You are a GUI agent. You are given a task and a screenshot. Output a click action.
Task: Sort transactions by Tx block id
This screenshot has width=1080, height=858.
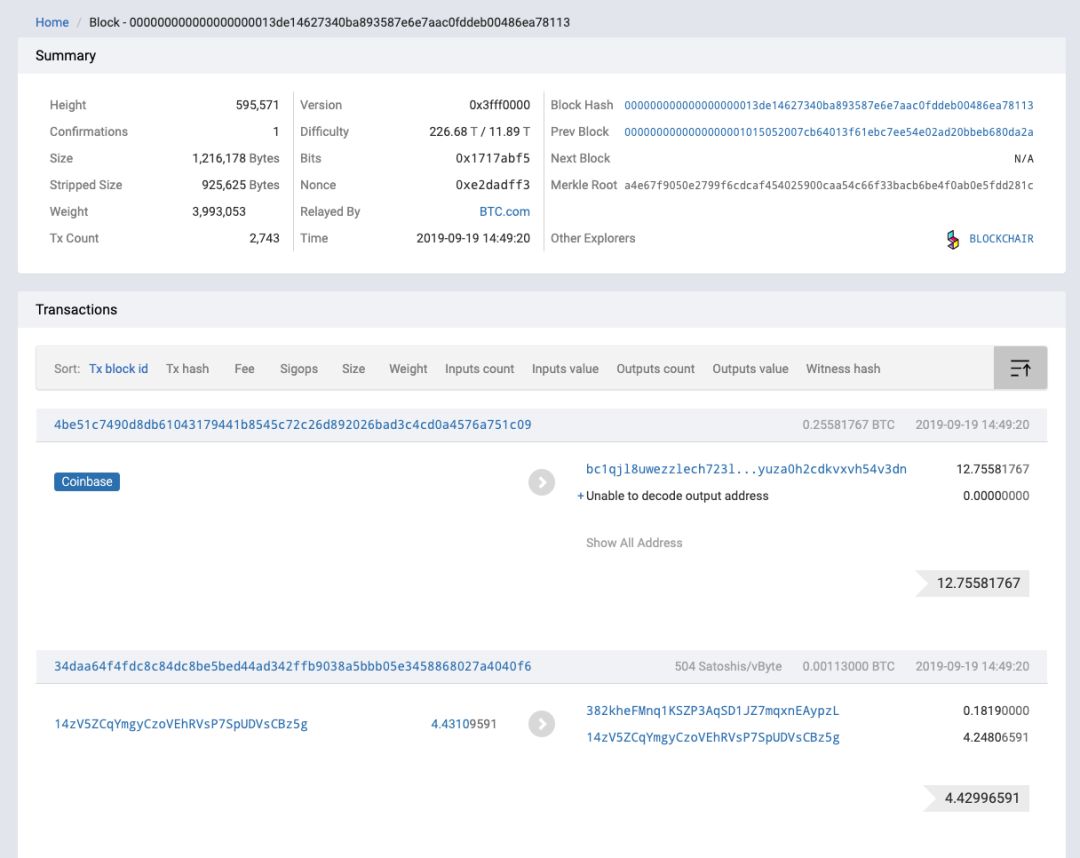point(118,369)
